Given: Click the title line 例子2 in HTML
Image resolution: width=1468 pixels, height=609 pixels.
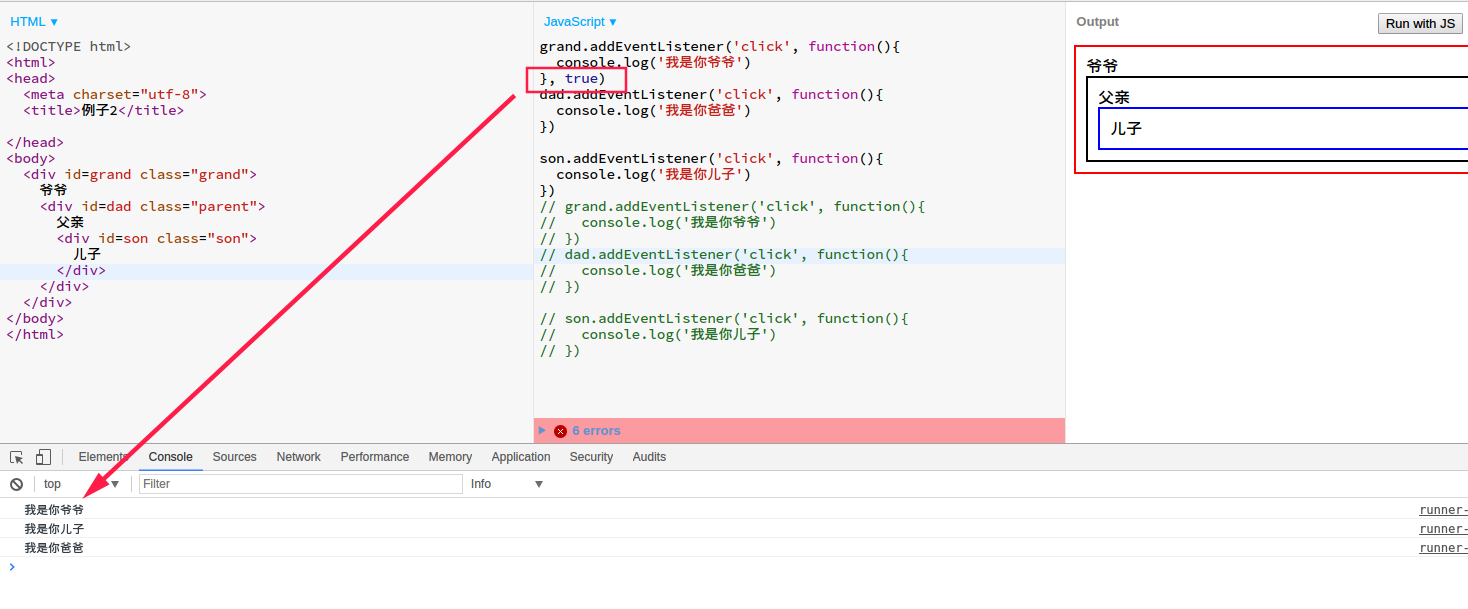Looking at the screenshot, I should pos(104,110).
